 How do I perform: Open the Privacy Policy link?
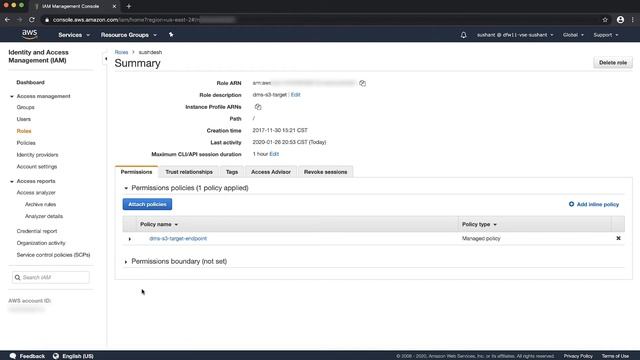[578, 356]
